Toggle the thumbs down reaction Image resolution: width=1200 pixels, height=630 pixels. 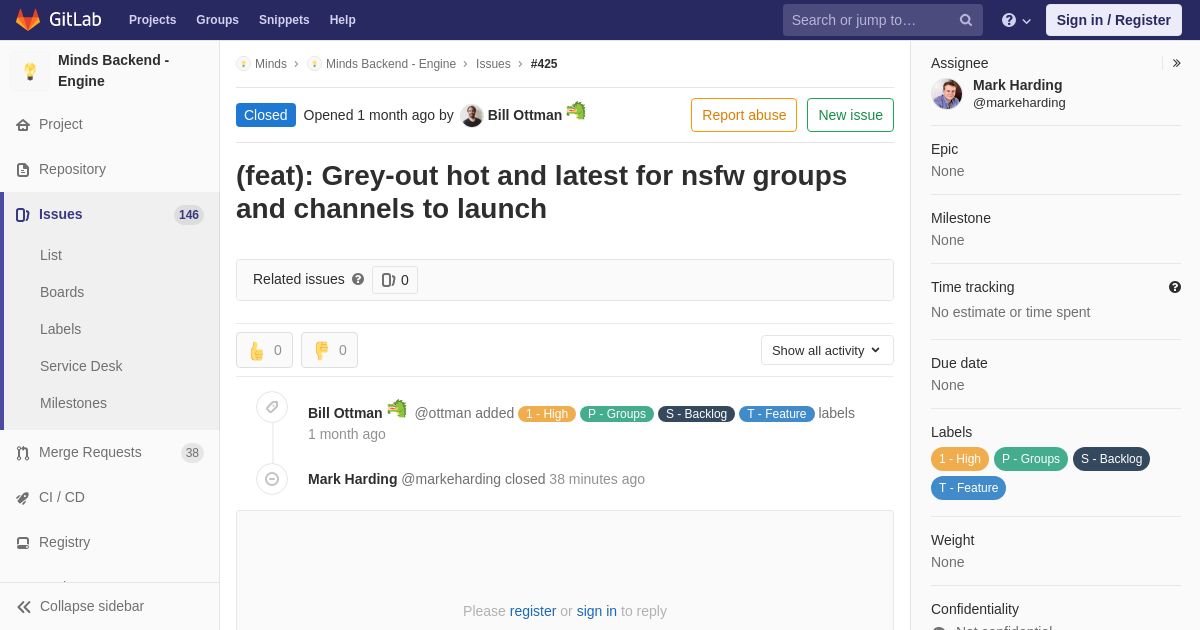tap(329, 350)
